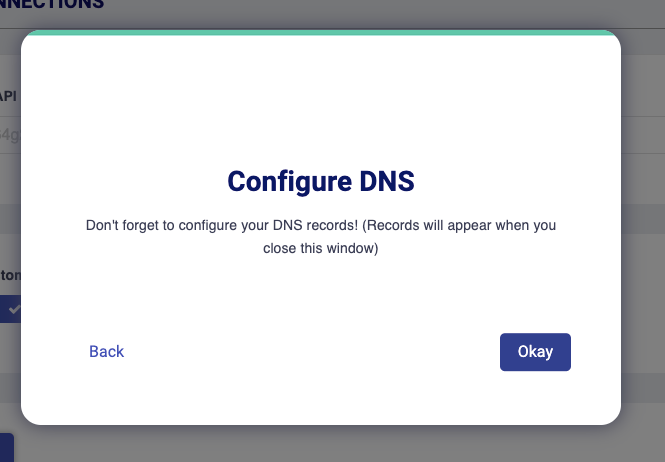The height and width of the screenshot is (462, 665).
Task: Click the white checkmark icon behind the dialog
Action: 15,309
